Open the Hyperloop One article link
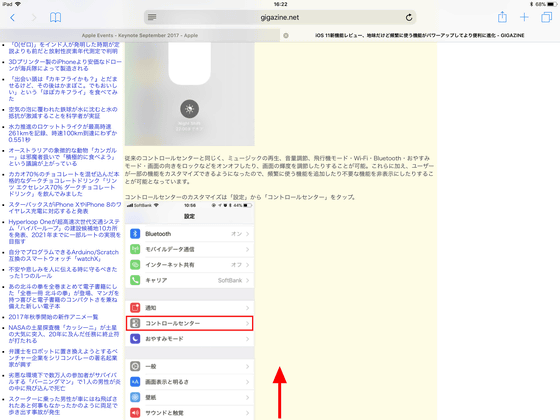 (x=65, y=231)
